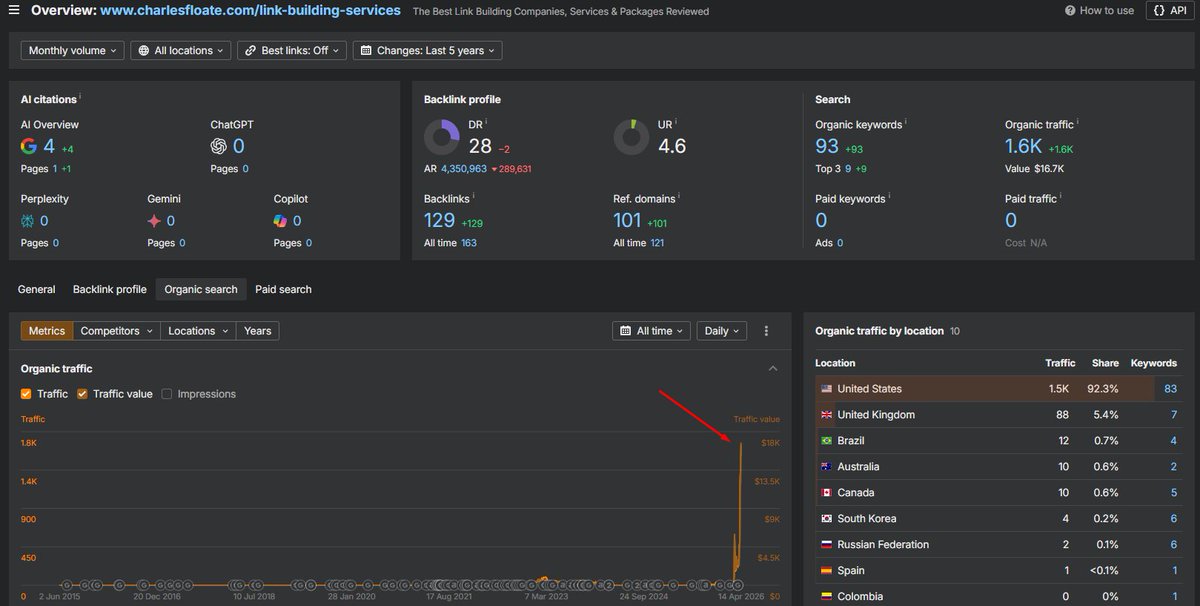Screen dimensions: 1200x606
Task: Uncheck the Traffic checkbox
Action: click(x=27, y=394)
